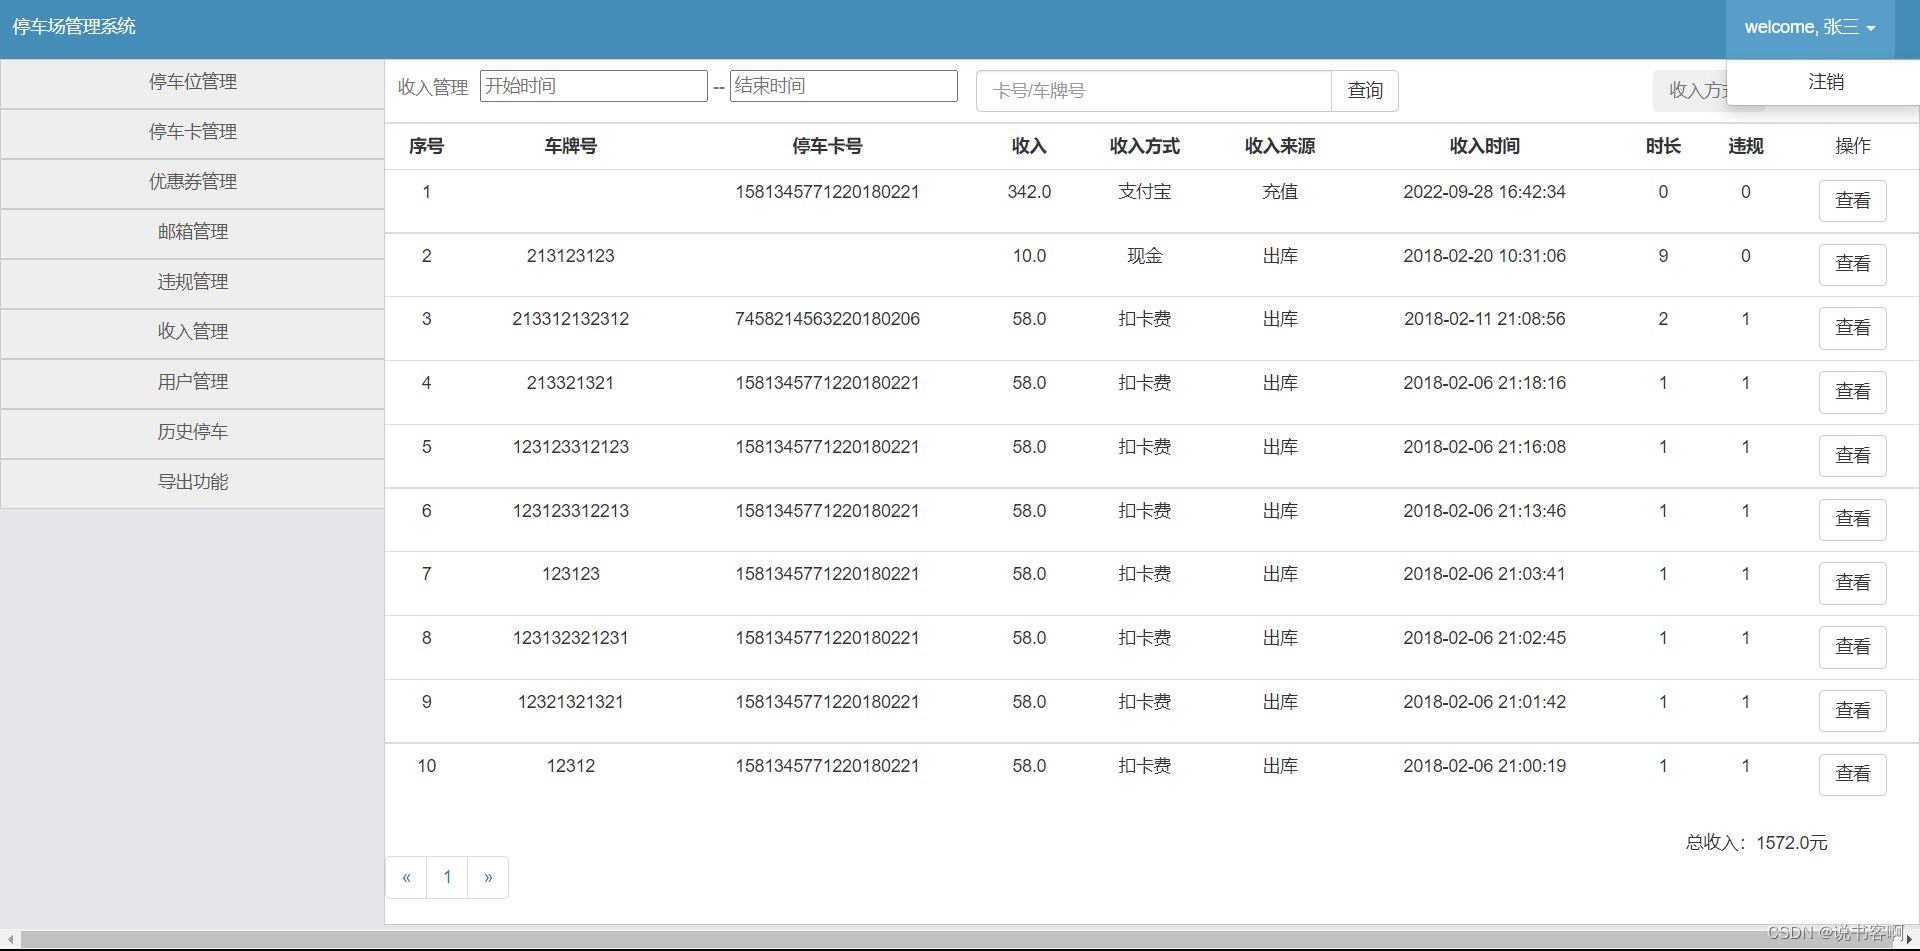The image size is (1920, 951).
Task: Open 邮箱管理 in the sidebar
Action: point(192,233)
